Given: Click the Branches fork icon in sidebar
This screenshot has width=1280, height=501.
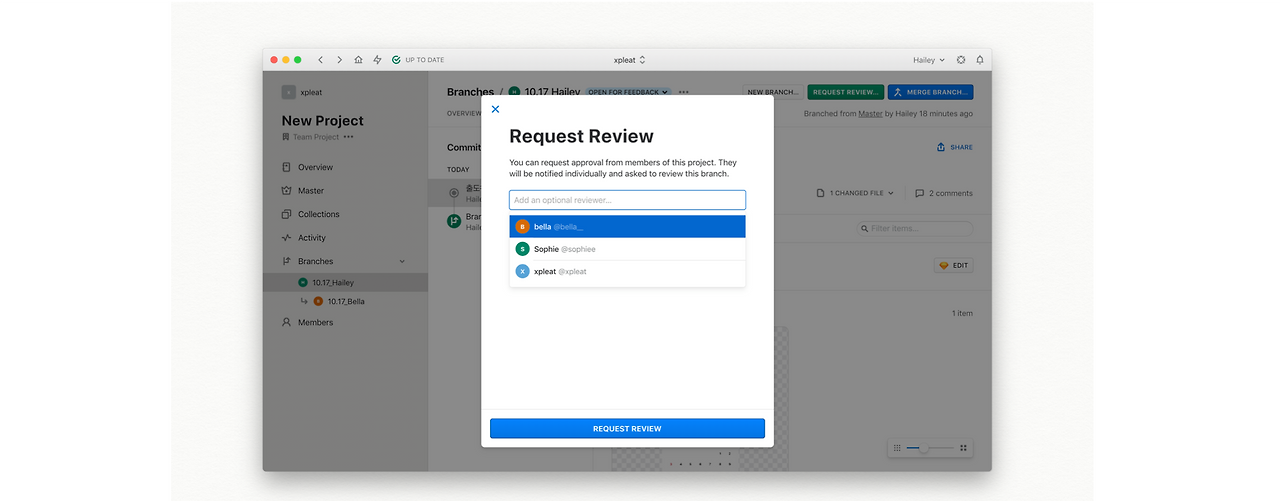Looking at the screenshot, I should pos(286,261).
